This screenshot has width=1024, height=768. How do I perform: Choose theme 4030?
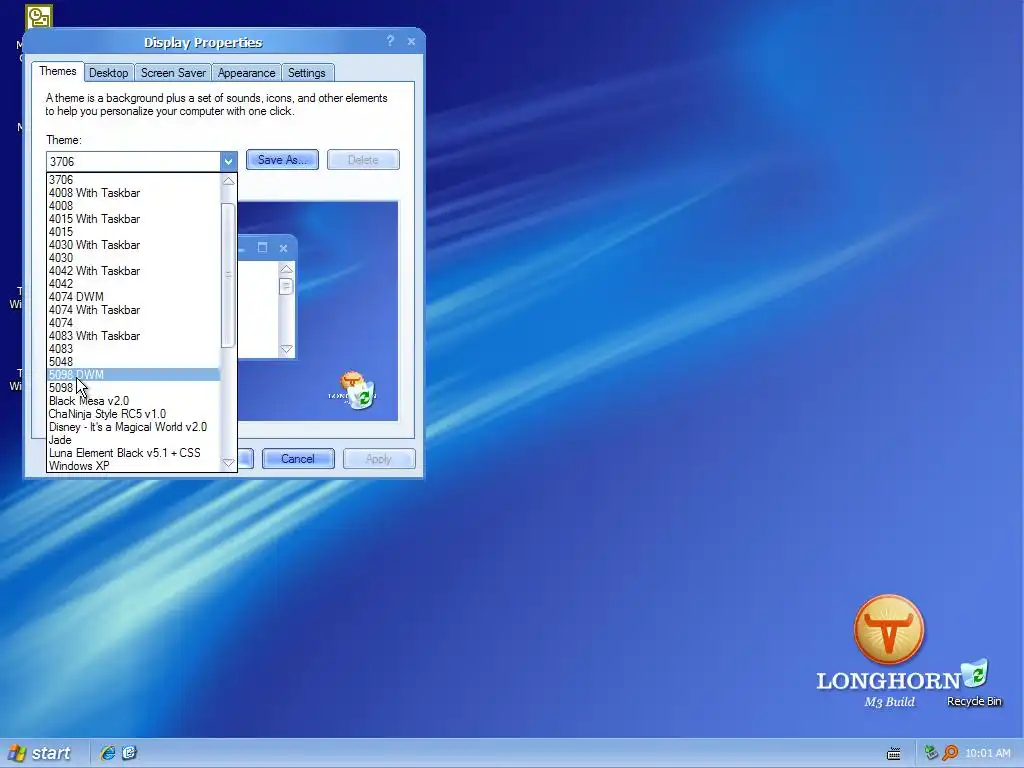click(134, 258)
